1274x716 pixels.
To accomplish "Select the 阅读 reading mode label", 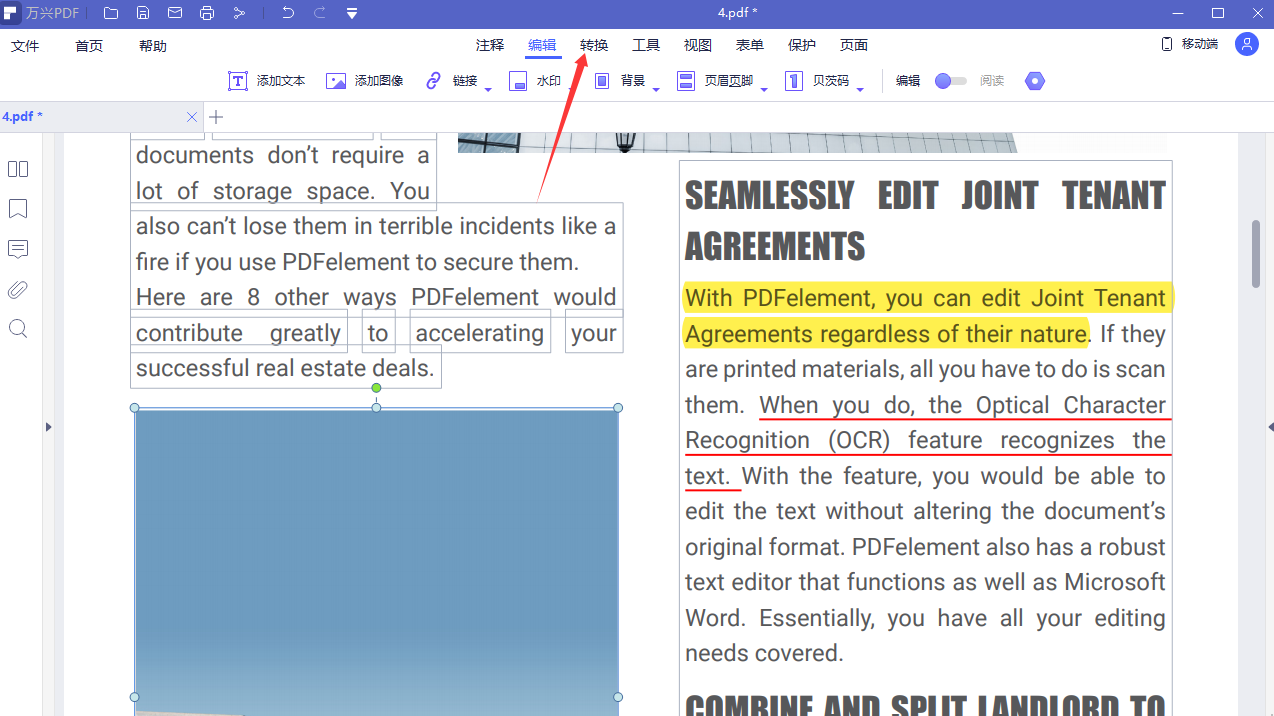I will pos(992,81).
